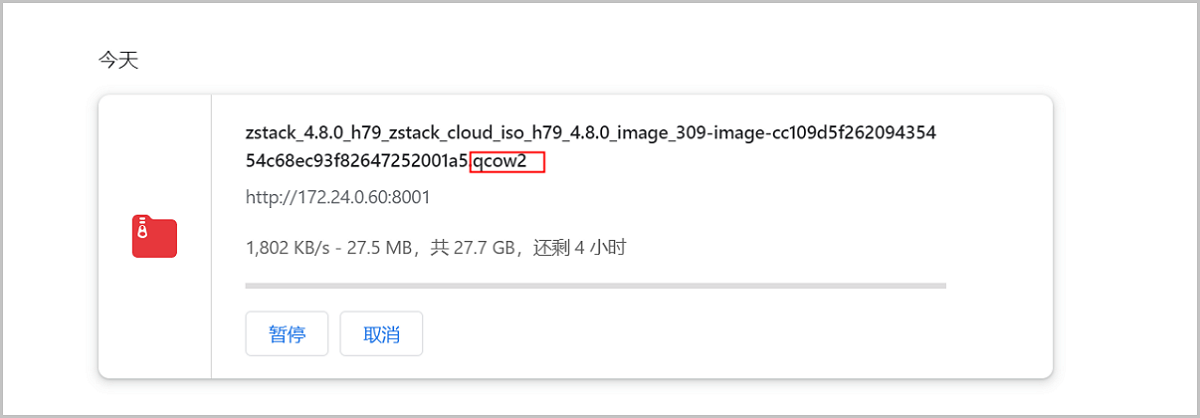Click the vertical divider beside the file icon
Screen dimensions: 1200x418
coord(211,238)
